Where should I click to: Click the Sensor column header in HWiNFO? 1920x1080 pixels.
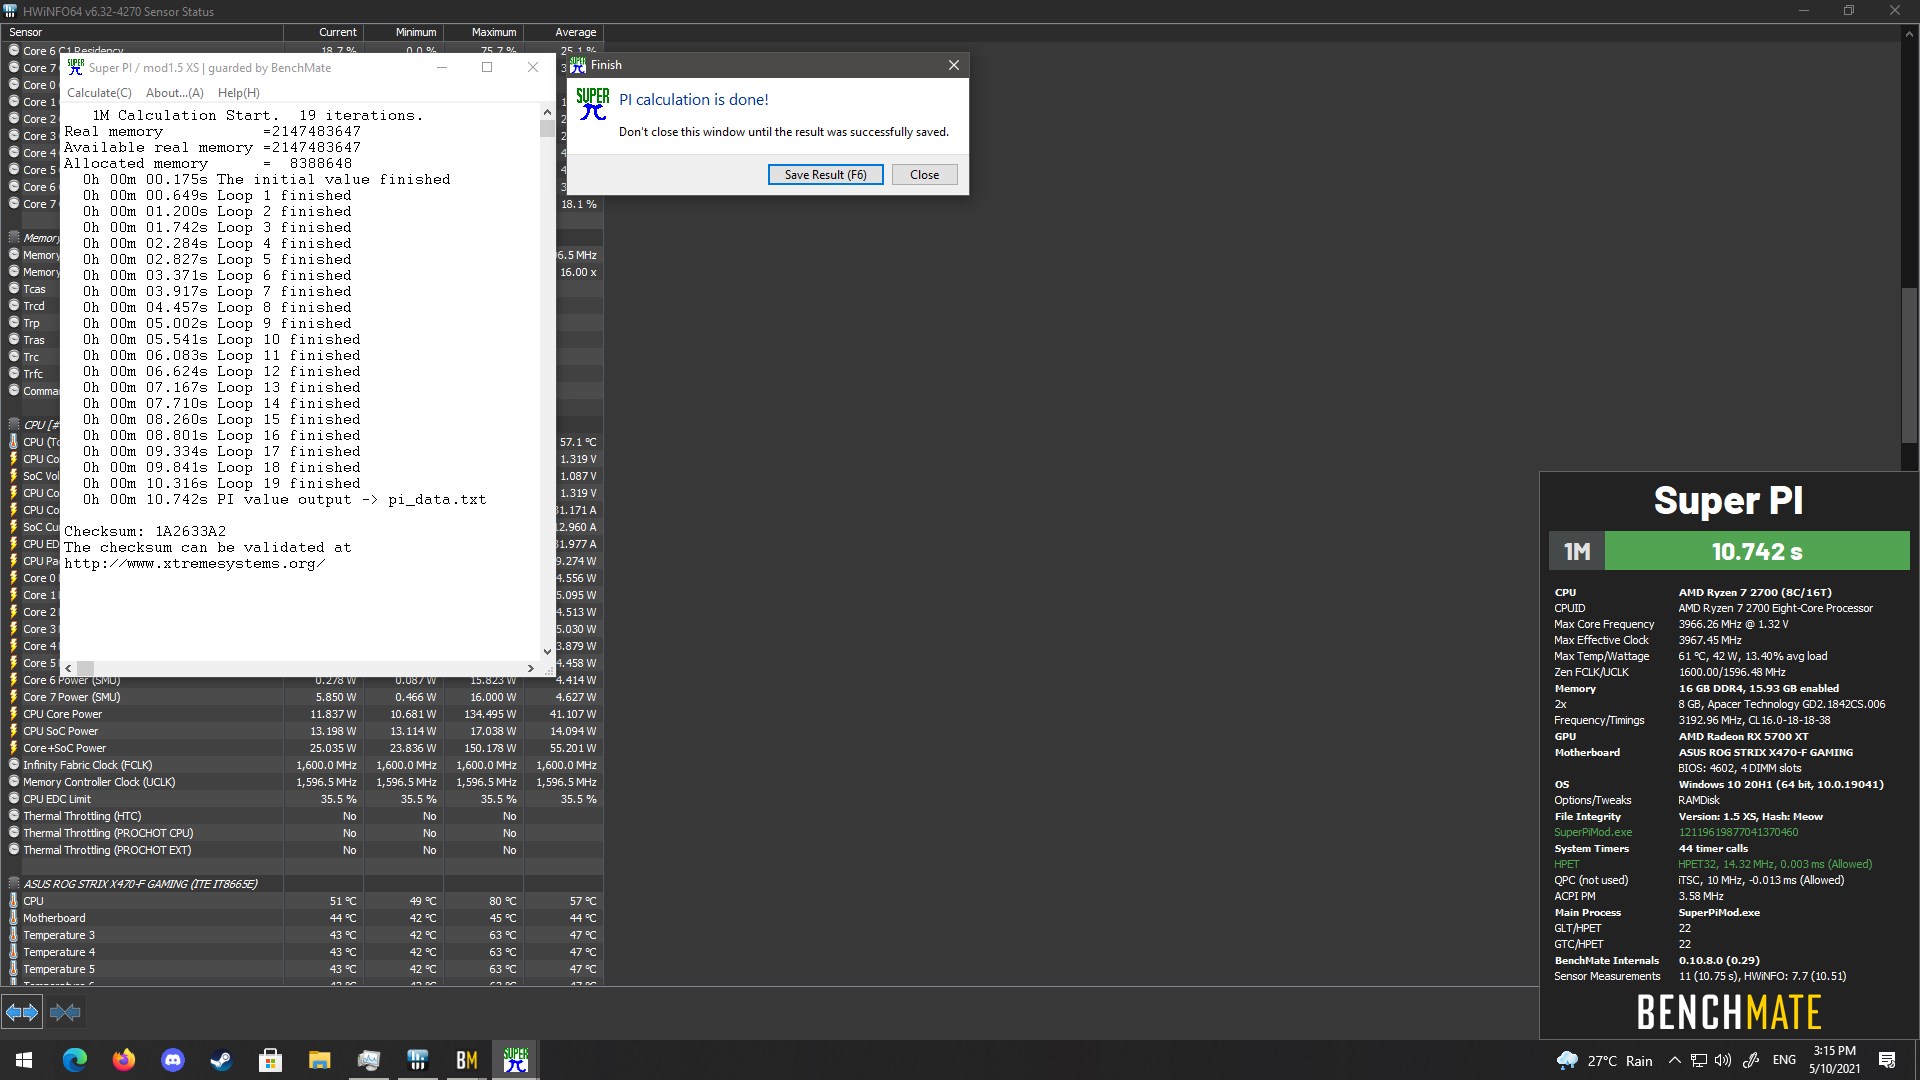click(142, 32)
